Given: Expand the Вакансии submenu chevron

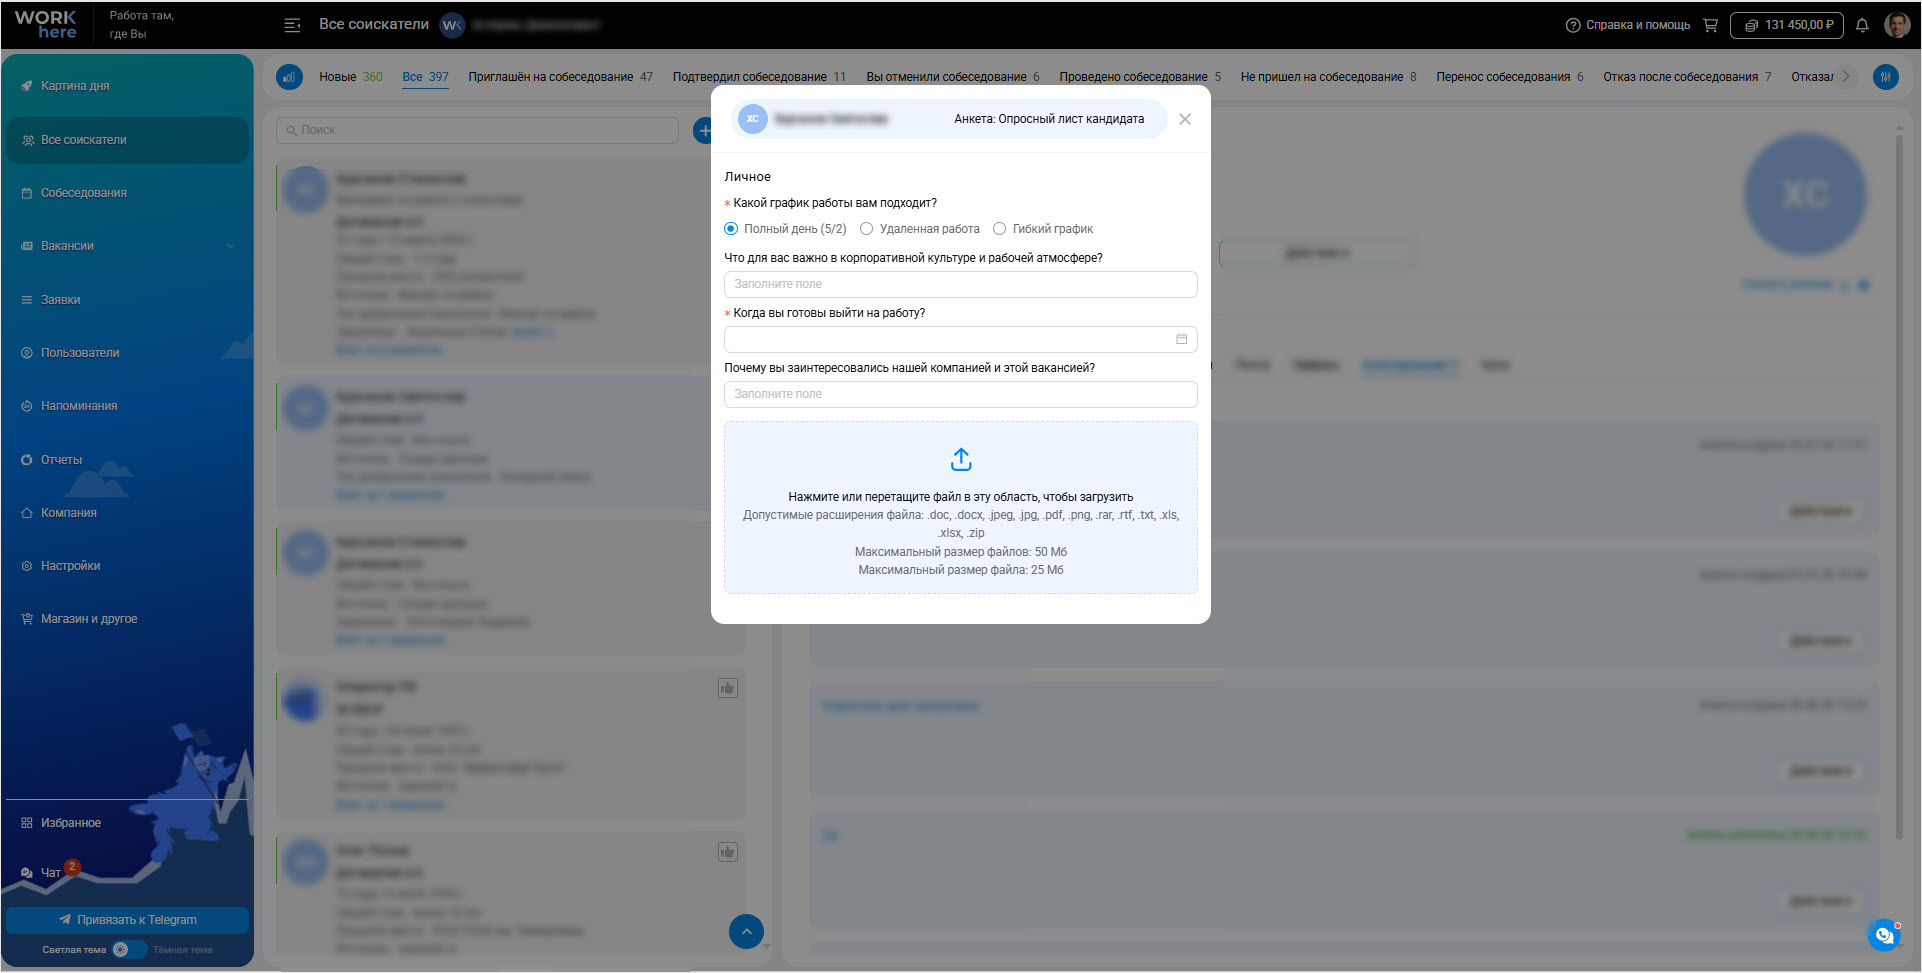Looking at the screenshot, I should 231,246.
